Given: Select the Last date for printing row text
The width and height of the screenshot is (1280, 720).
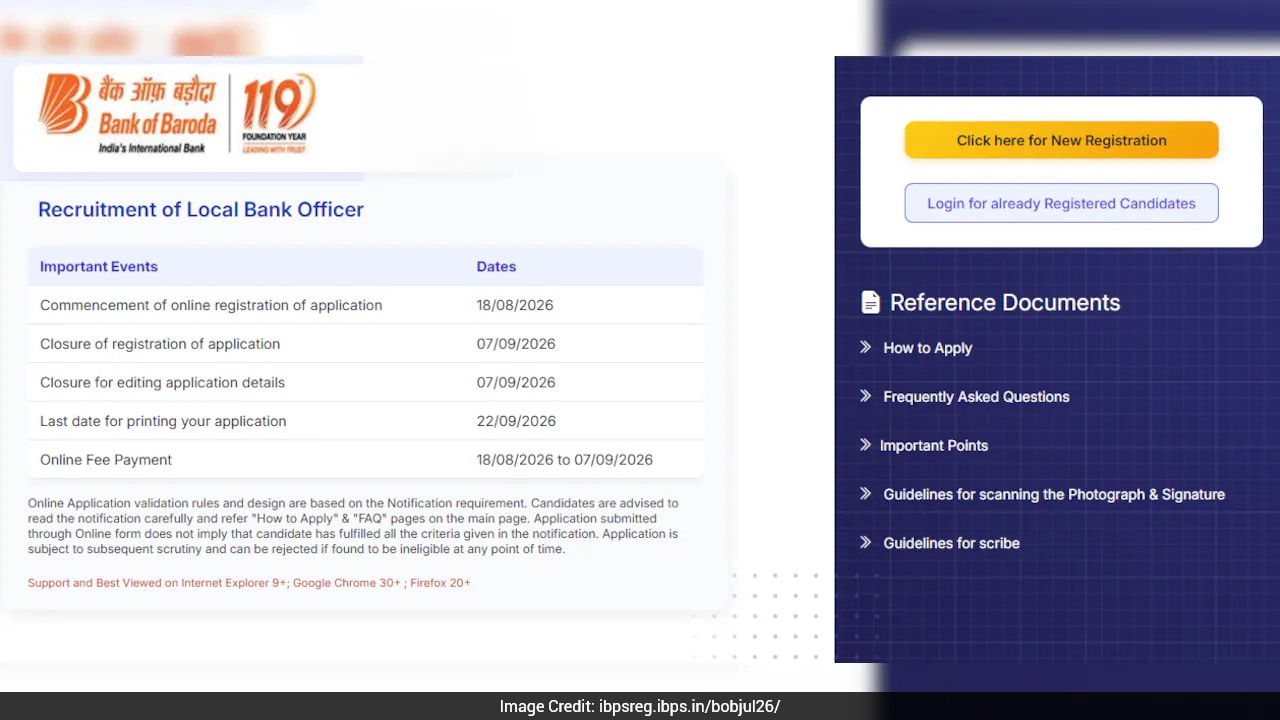Looking at the screenshot, I should coord(163,421).
